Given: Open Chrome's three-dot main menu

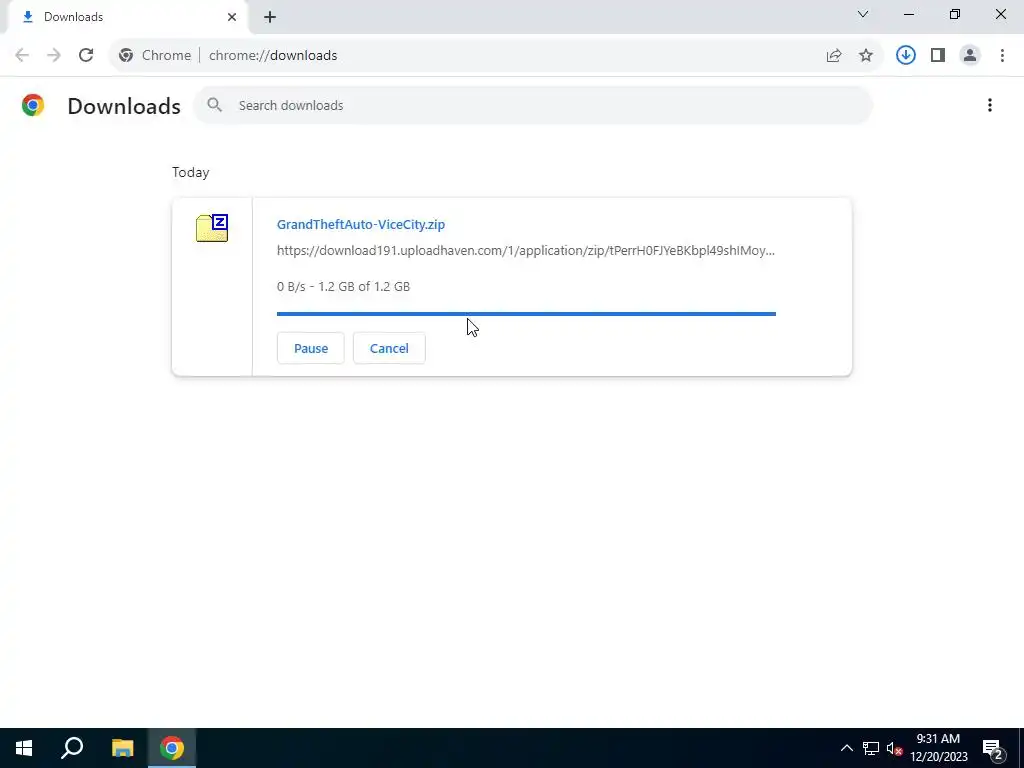Looking at the screenshot, I should click(x=1002, y=56).
